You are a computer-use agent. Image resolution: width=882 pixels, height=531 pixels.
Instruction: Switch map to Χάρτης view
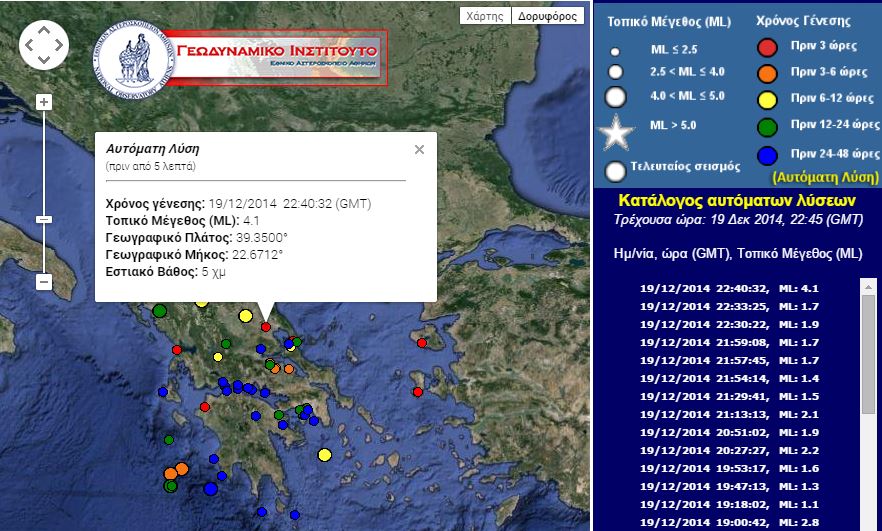coord(485,16)
